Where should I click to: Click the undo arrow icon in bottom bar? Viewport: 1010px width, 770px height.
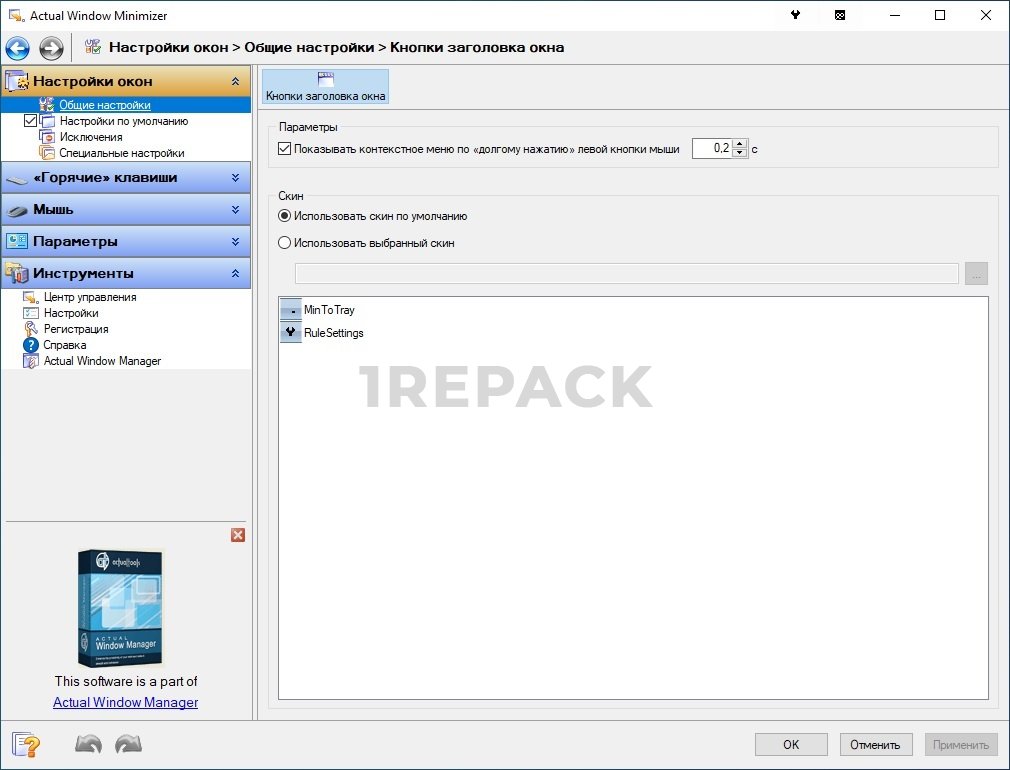pyautogui.click(x=89, y=744)
